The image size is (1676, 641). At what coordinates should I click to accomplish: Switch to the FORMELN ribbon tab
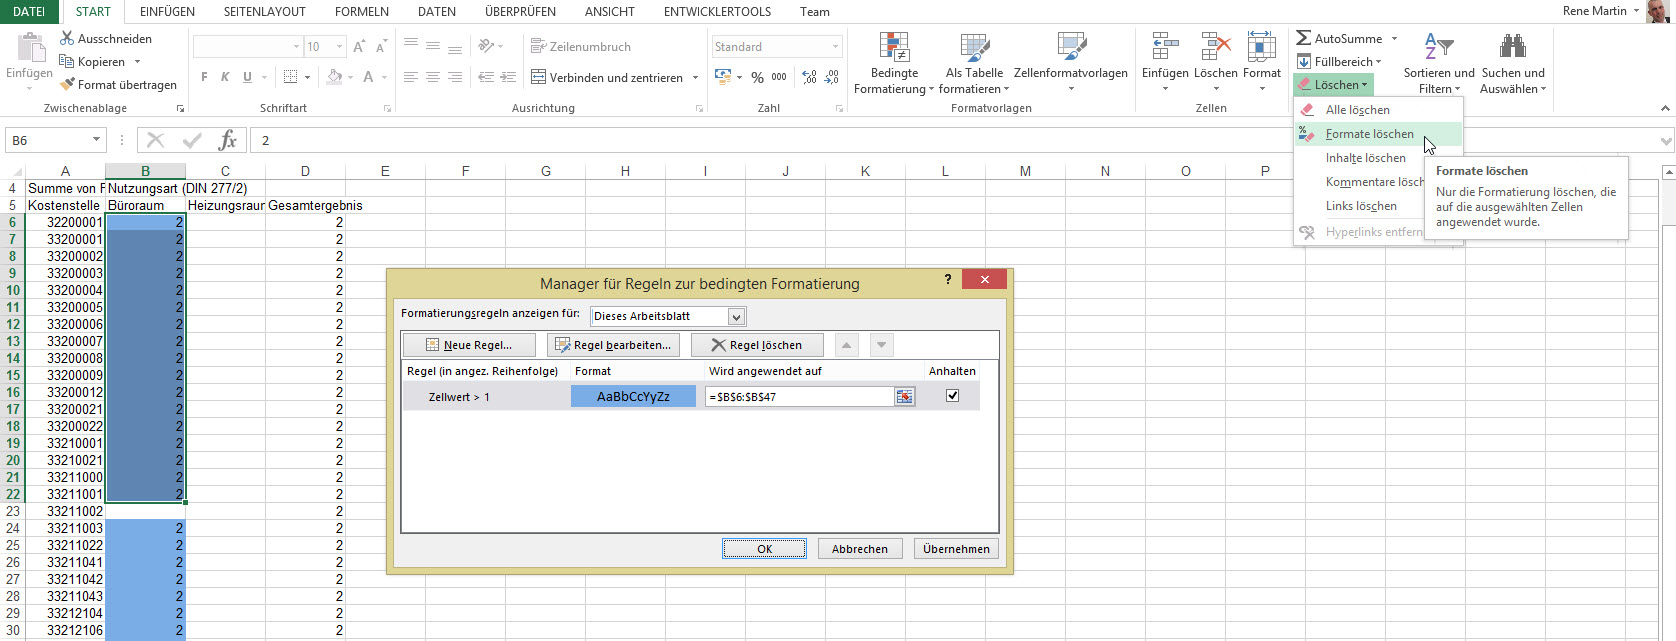(362, 12)
